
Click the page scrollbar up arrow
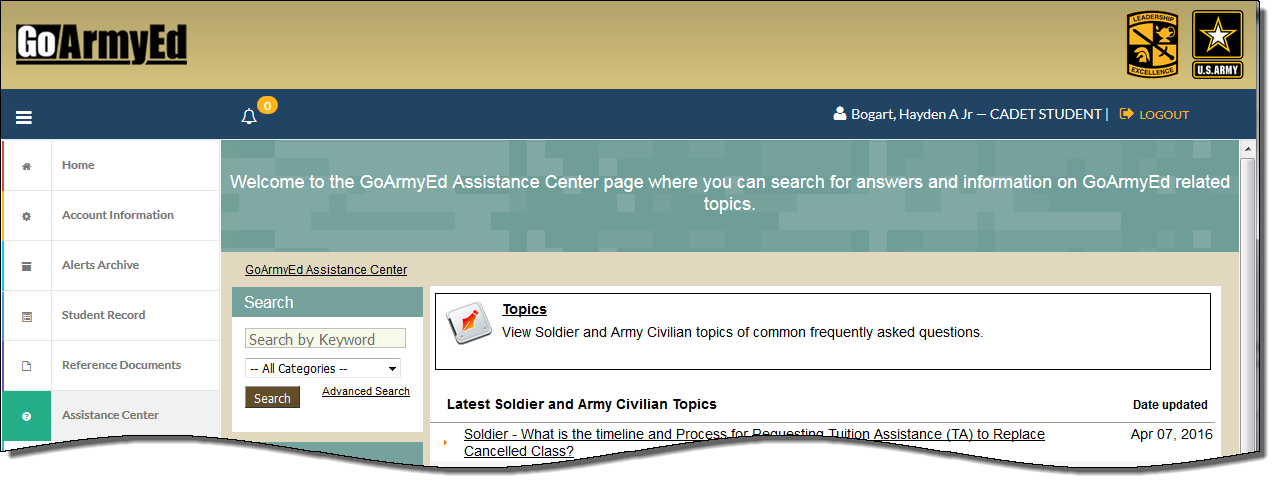[1247, 149]
